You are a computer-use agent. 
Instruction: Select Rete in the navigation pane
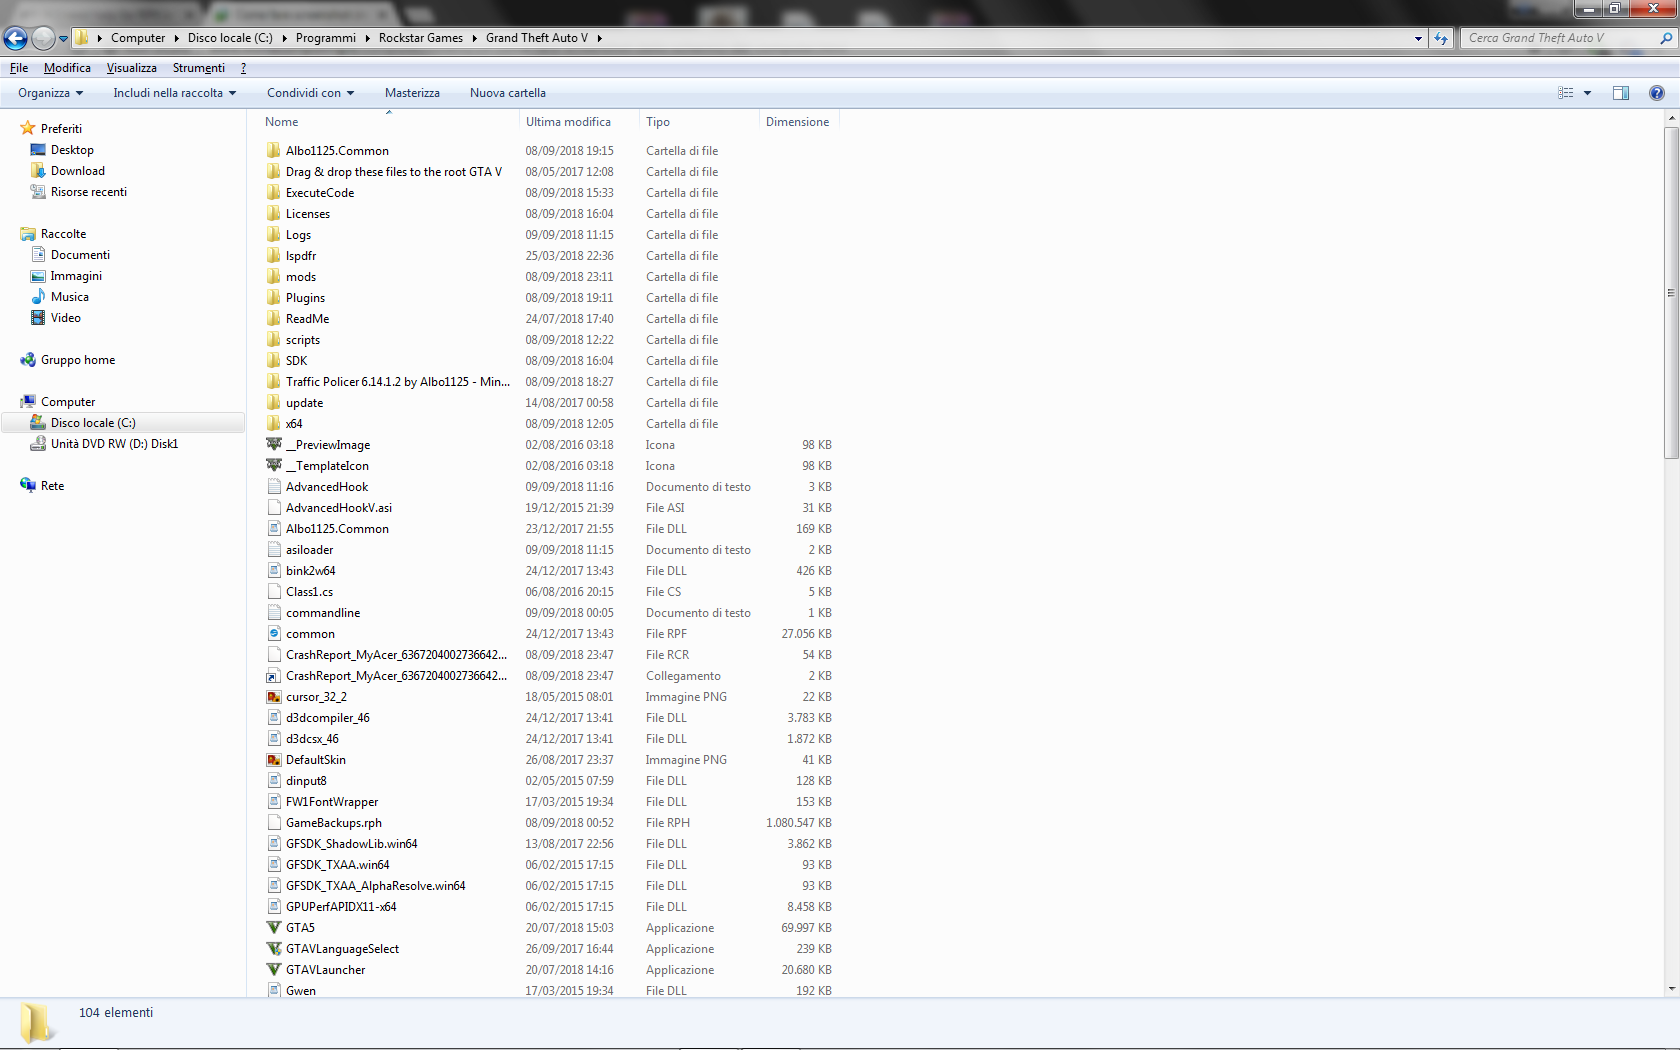pyautogui.click(x=52, y=486)
